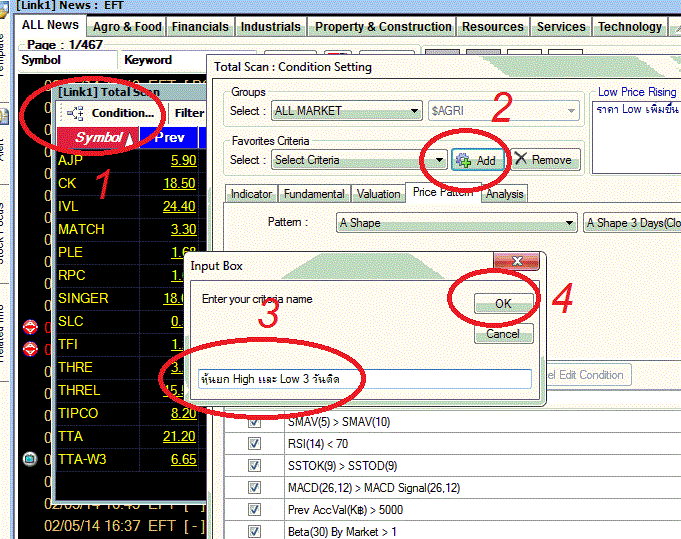Select RPC symbol in scan list

72,275
